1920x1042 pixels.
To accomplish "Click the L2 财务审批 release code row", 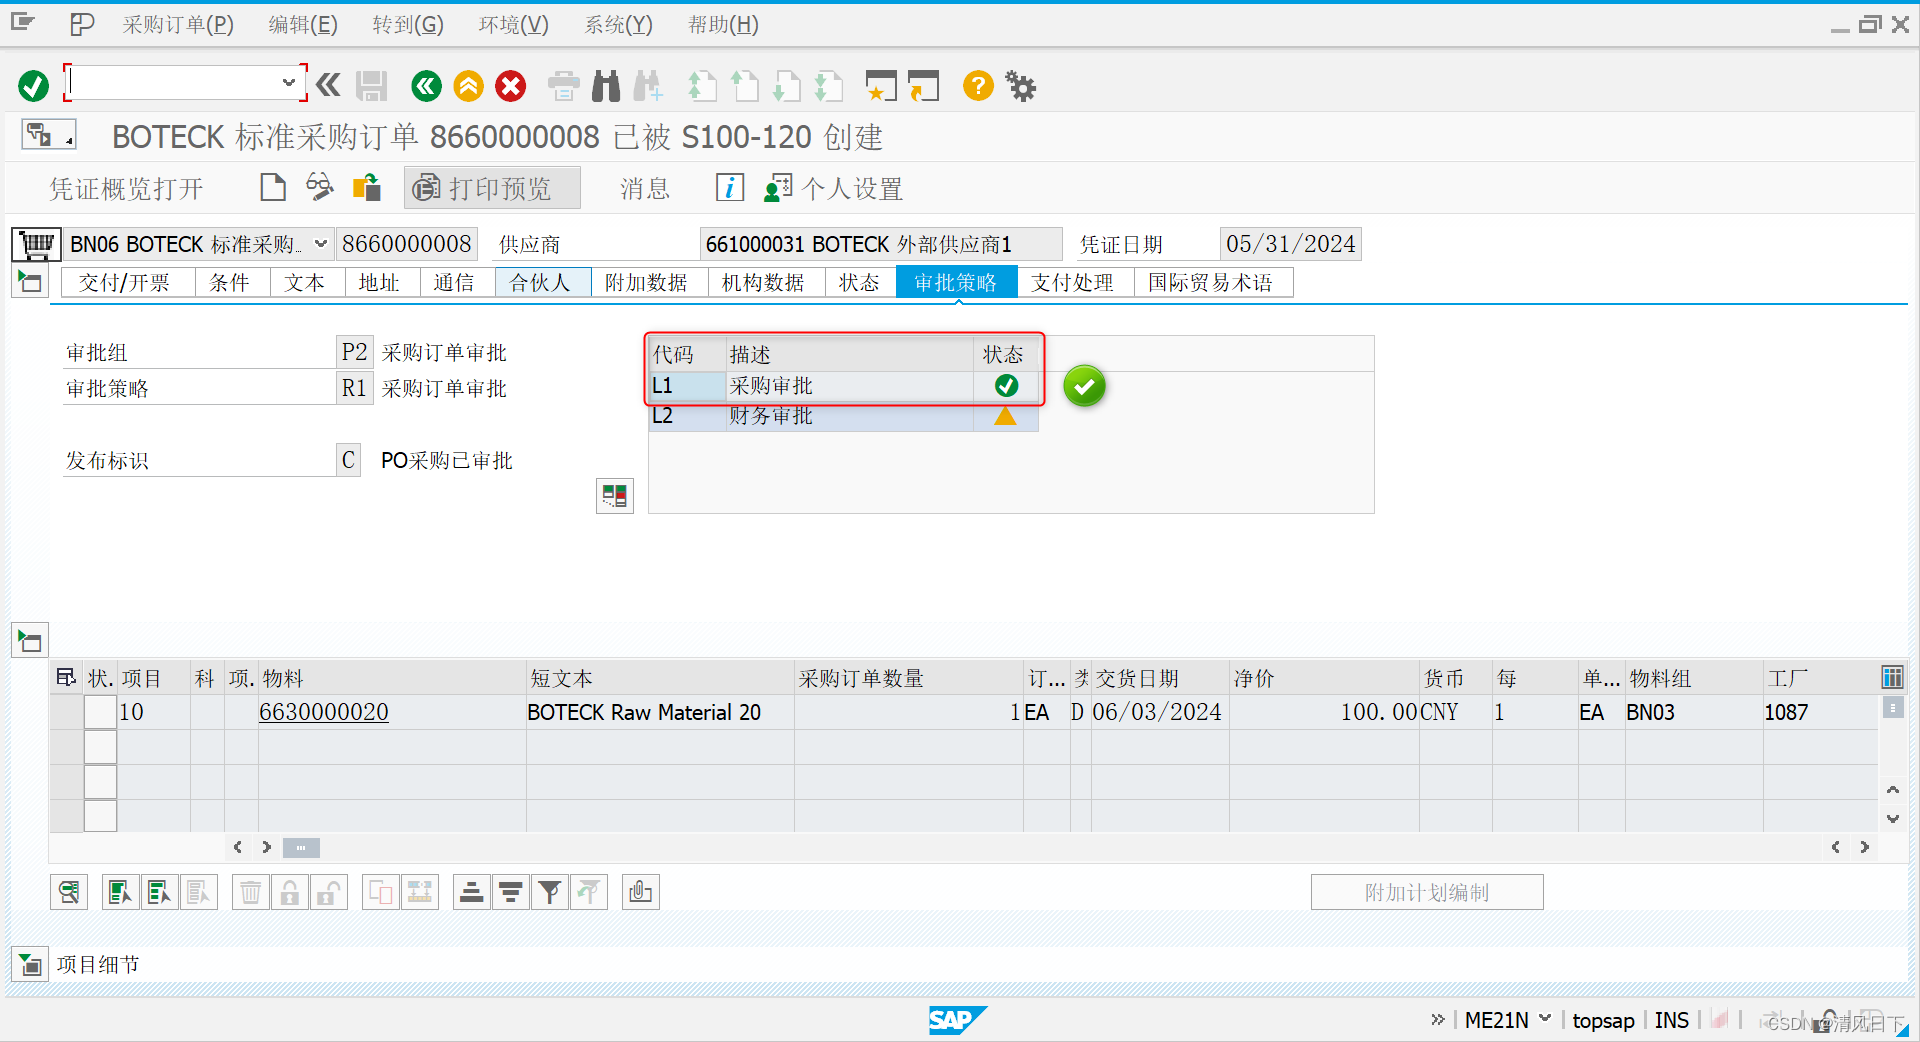I will 843,416.
